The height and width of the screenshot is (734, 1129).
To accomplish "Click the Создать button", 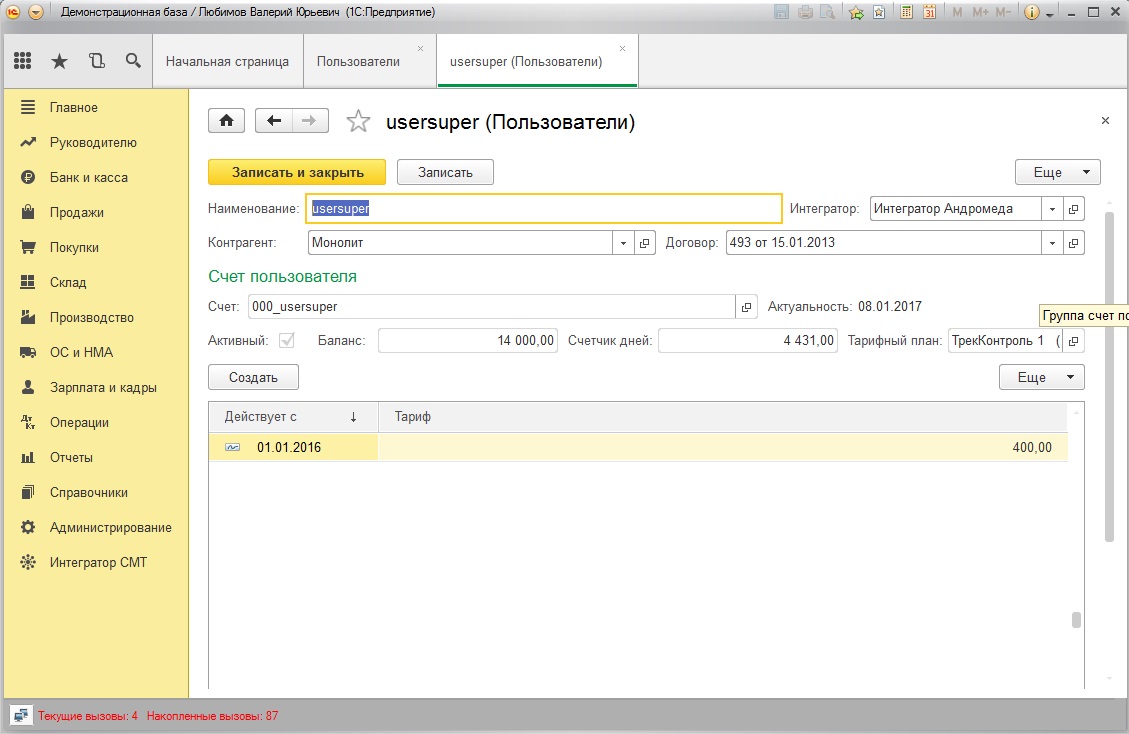I will [x=253, y=377].
